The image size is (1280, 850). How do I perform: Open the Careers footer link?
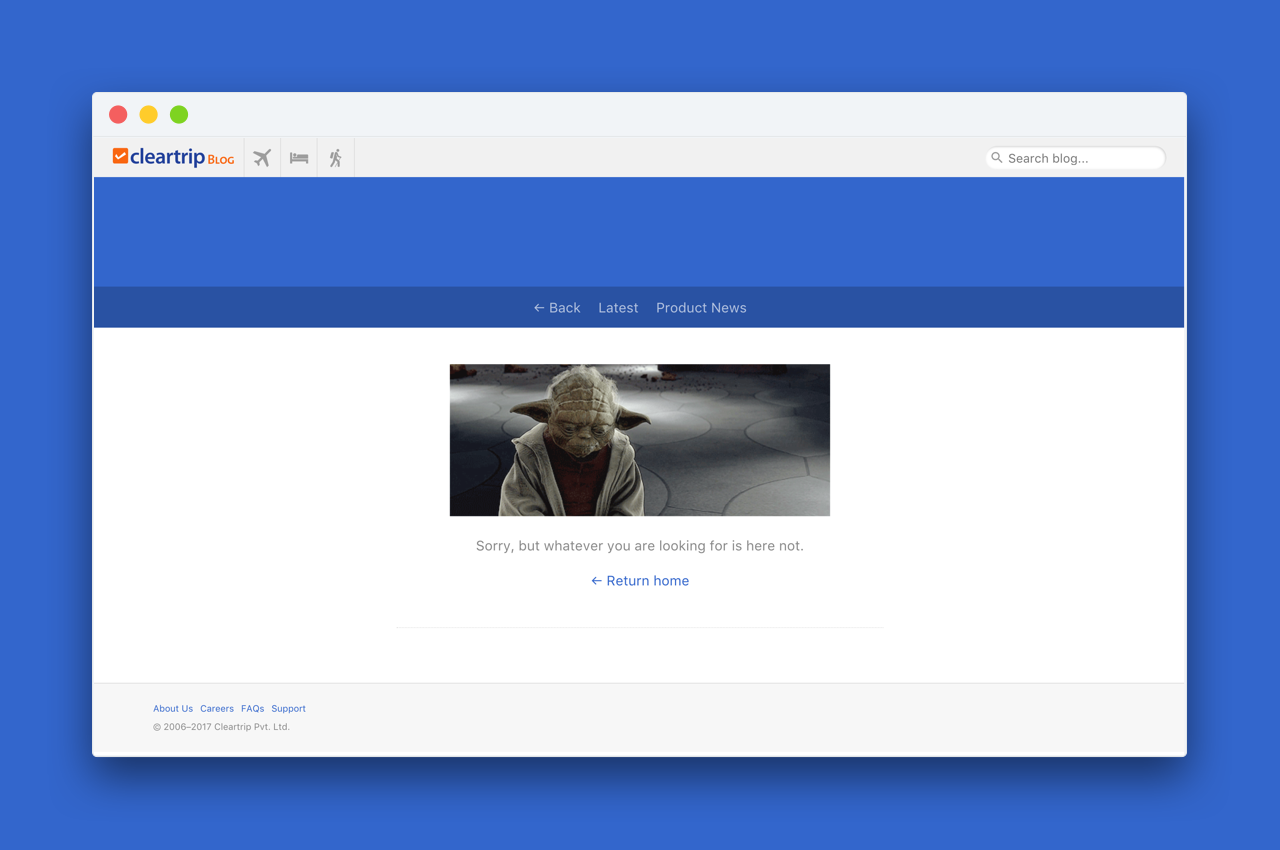coord(217,709)
